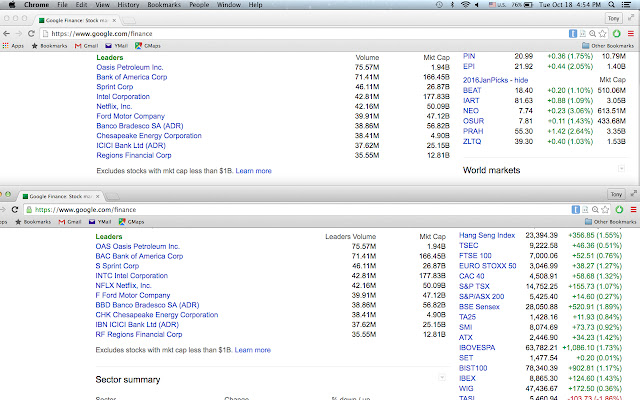Click hide next to 2016JanPicks portfolio
The height and width of the screenshot is (400, 640).
[521, 80]
